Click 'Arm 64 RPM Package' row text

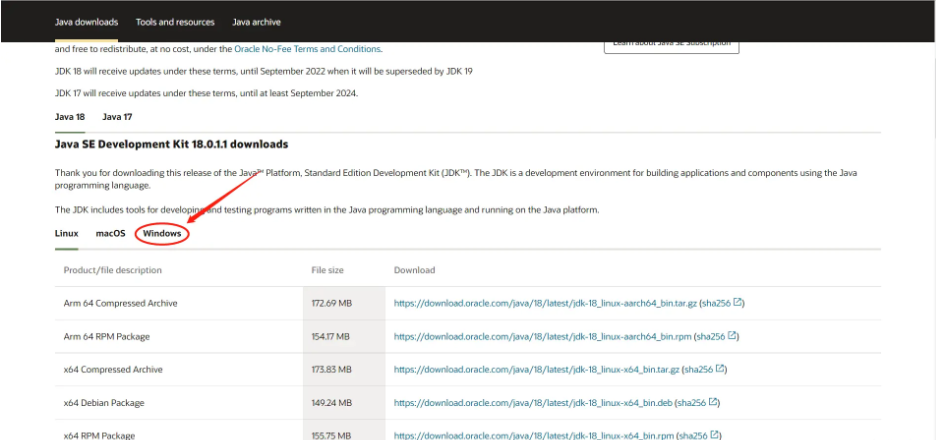(107, 337)
